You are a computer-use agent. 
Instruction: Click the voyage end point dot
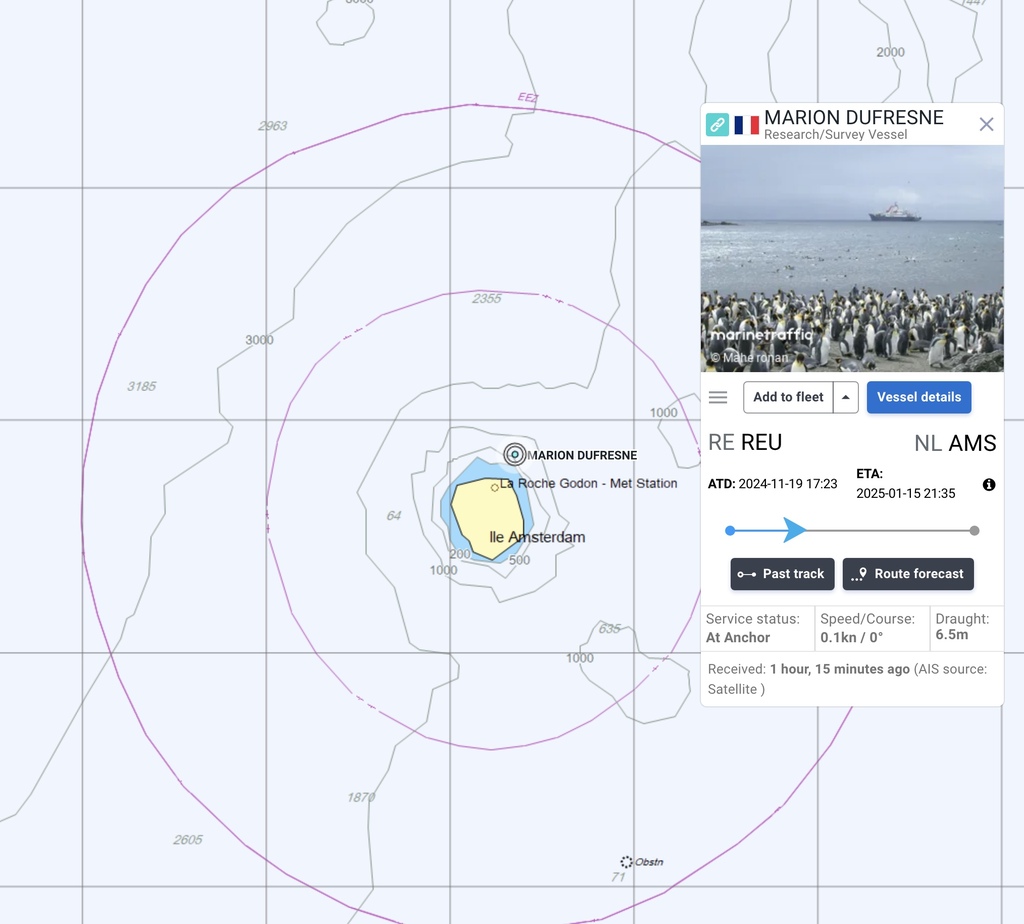pos(974,531)
